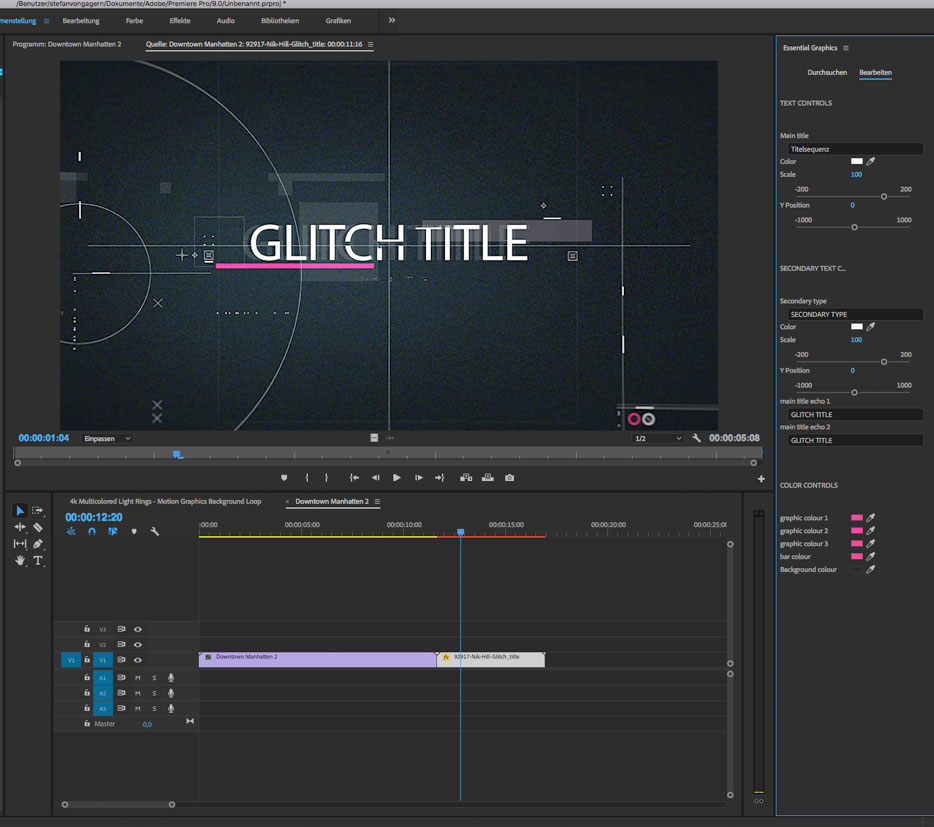Viewport: 934px width, 827px height.
Task: Select the Hand tool
Action: 20,561
